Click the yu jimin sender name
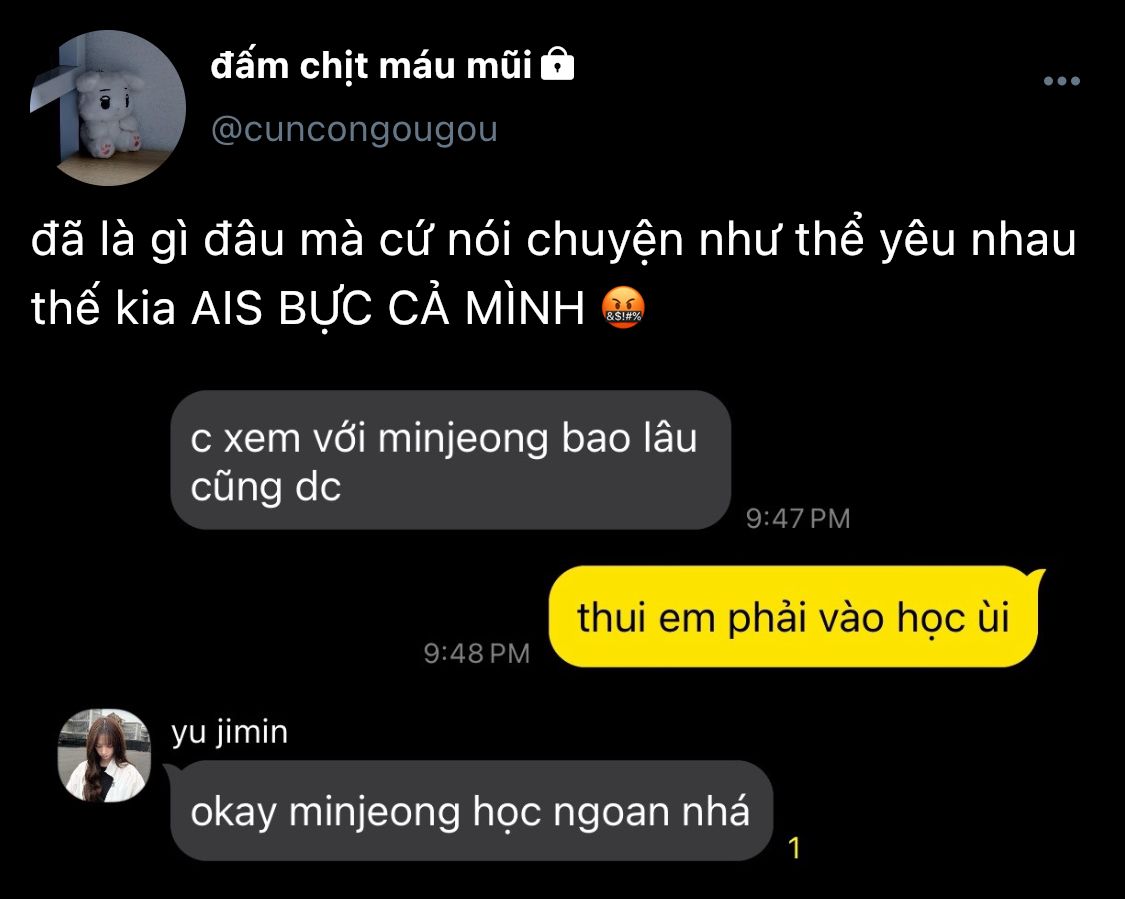 click(x=230, y=732)
